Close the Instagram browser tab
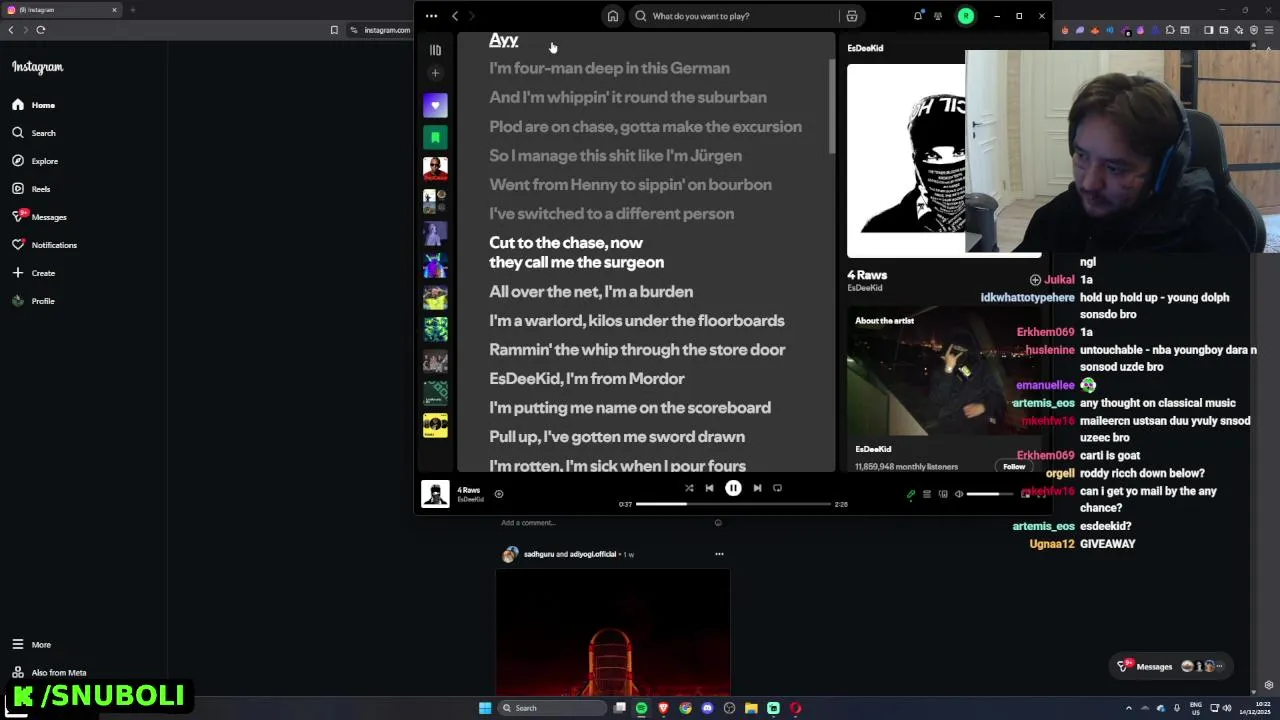The image size is (1280, 720). click(114, 10)
